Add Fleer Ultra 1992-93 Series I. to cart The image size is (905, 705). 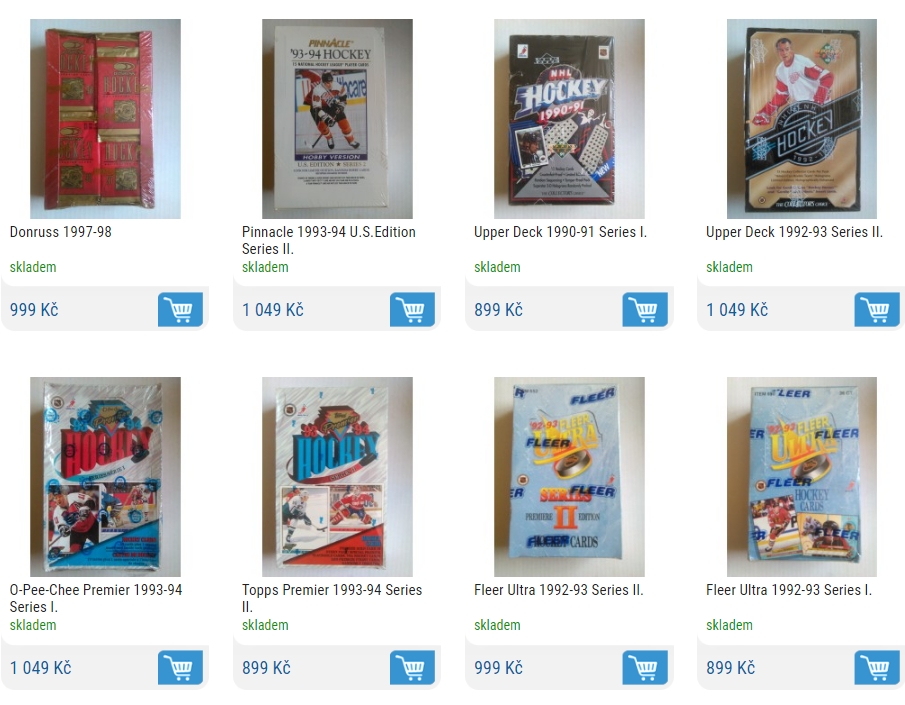tap(877, 667)
